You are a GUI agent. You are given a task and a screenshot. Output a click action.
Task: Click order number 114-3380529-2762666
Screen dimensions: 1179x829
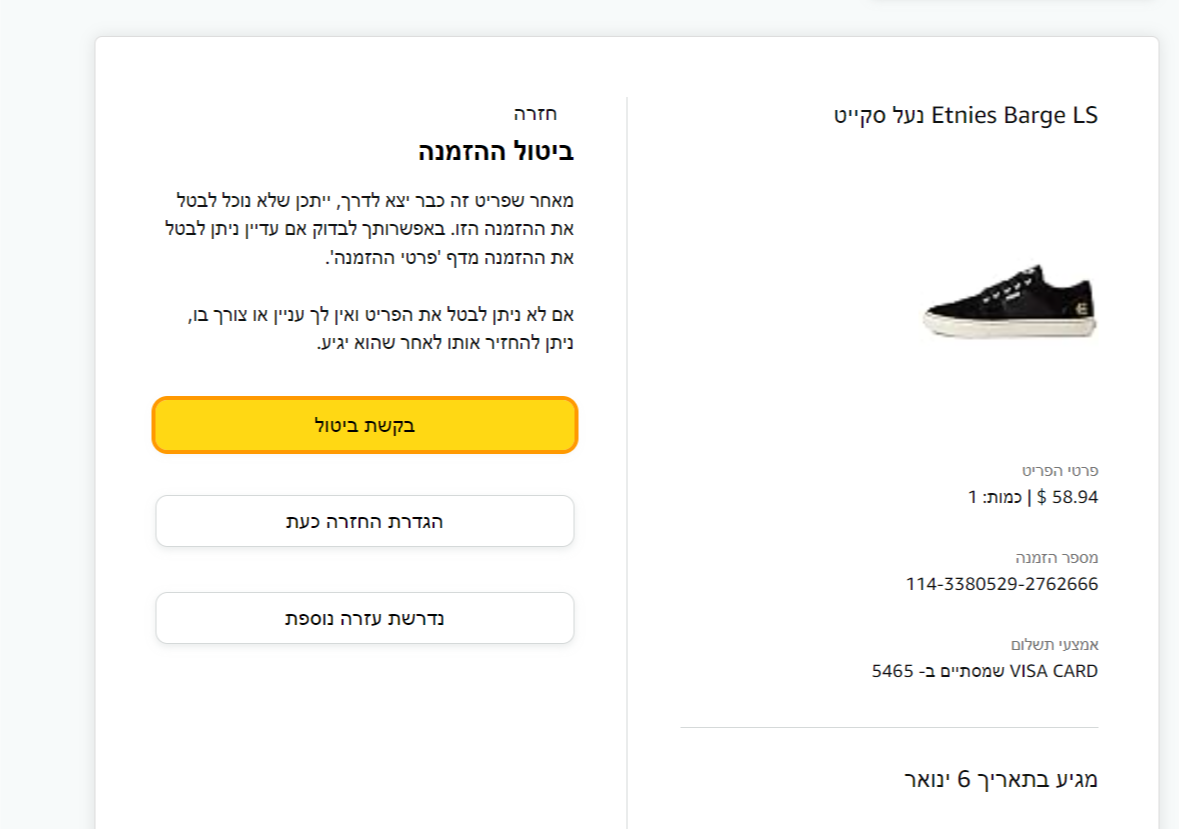1002,584
